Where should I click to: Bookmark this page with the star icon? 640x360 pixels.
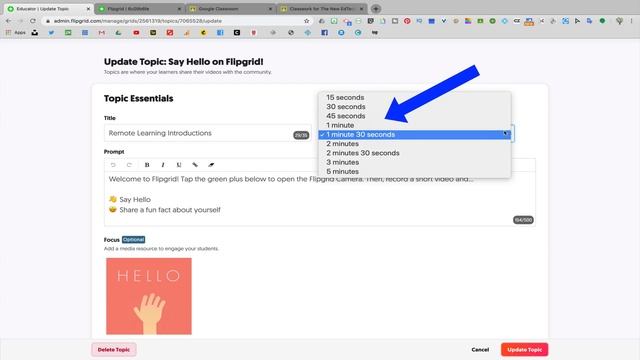[307, 21]
